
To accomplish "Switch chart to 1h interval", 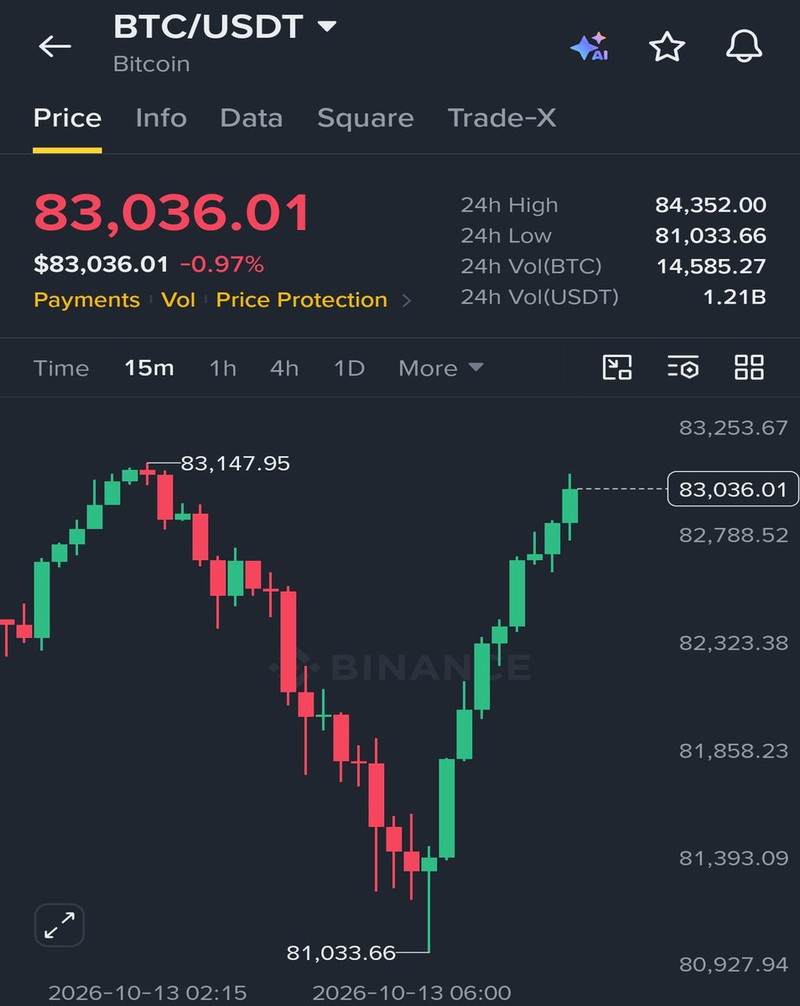I will [223, 368].
